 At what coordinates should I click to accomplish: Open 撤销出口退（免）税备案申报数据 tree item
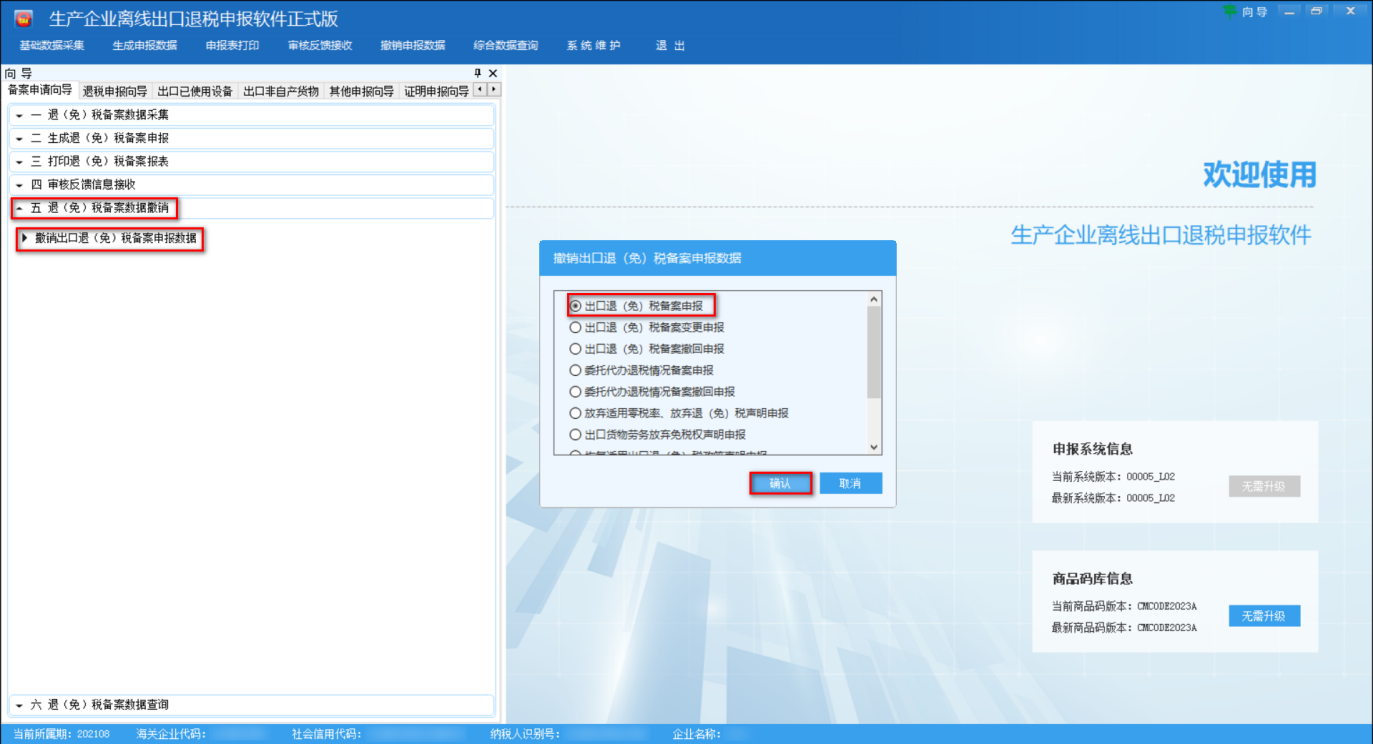click(x=115, y=239)
